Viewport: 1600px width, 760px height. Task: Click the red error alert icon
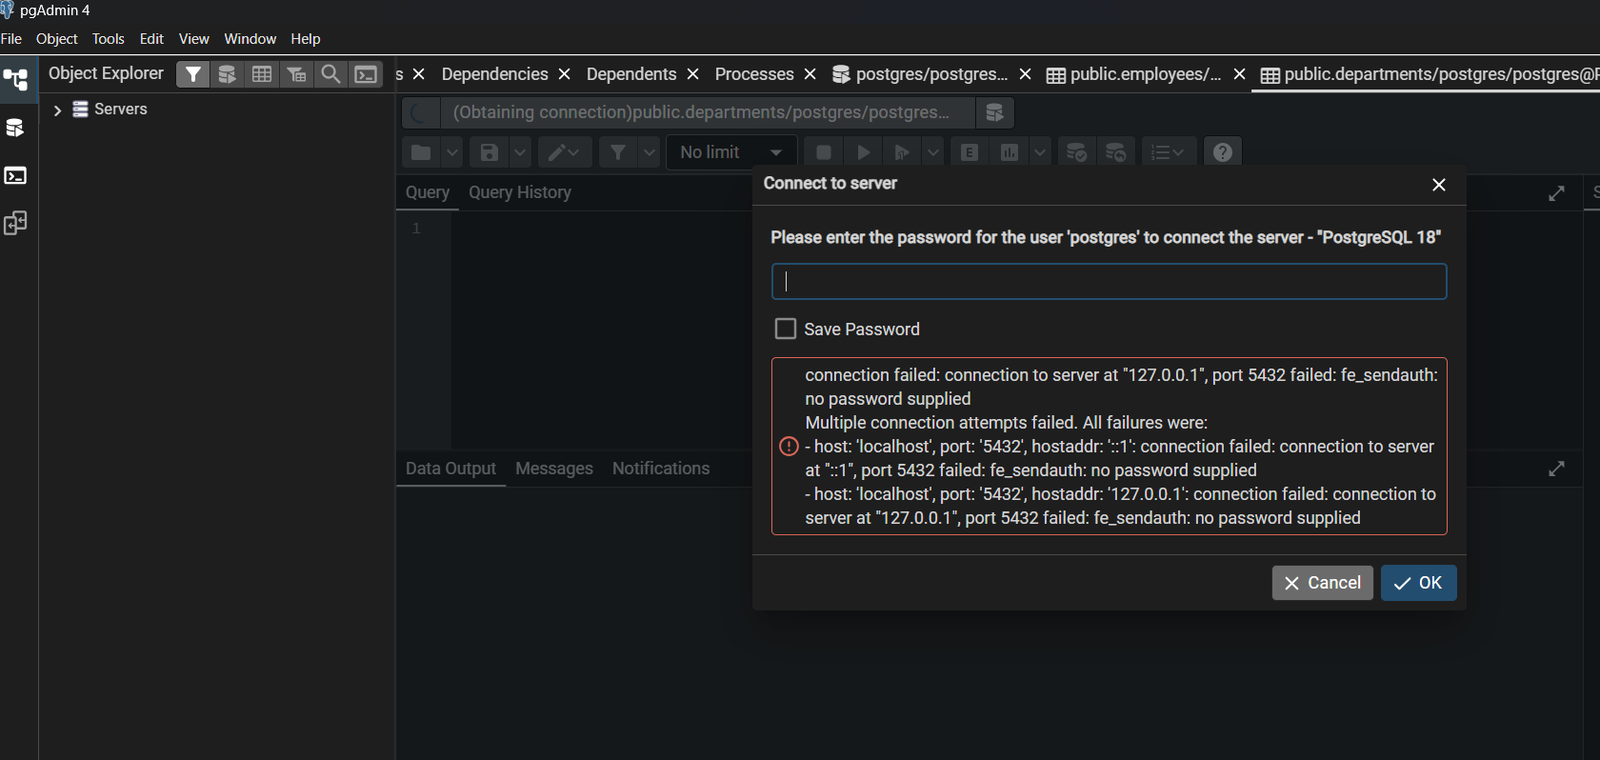(x=789, y=446)
